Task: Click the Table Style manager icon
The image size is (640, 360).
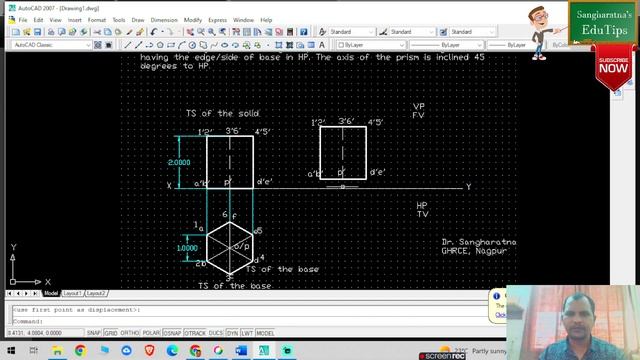Action: 443,32
